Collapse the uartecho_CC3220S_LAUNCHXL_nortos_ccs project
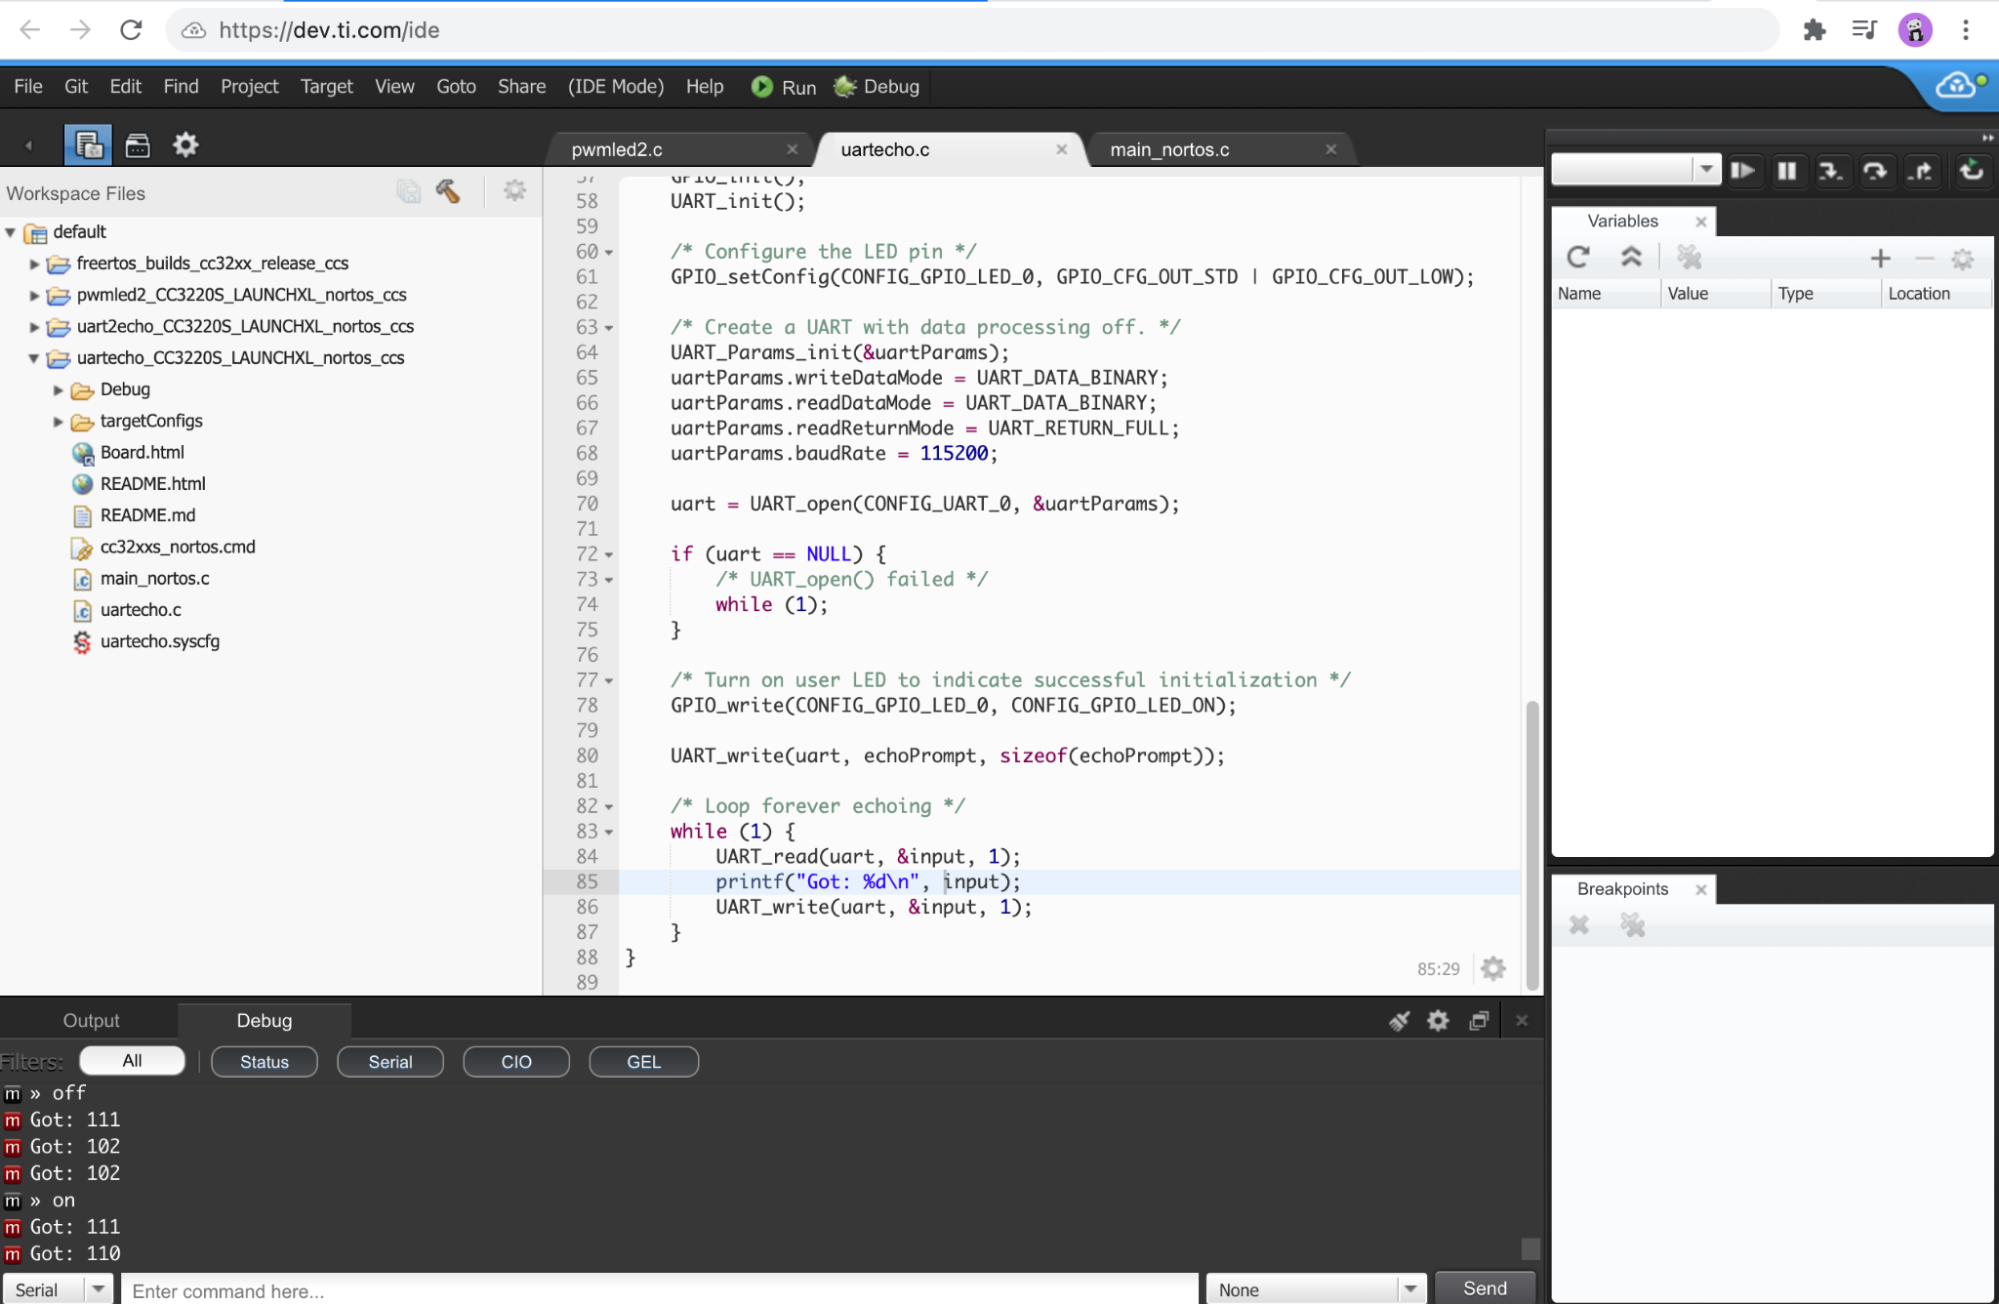 click(x=34, y=358)
